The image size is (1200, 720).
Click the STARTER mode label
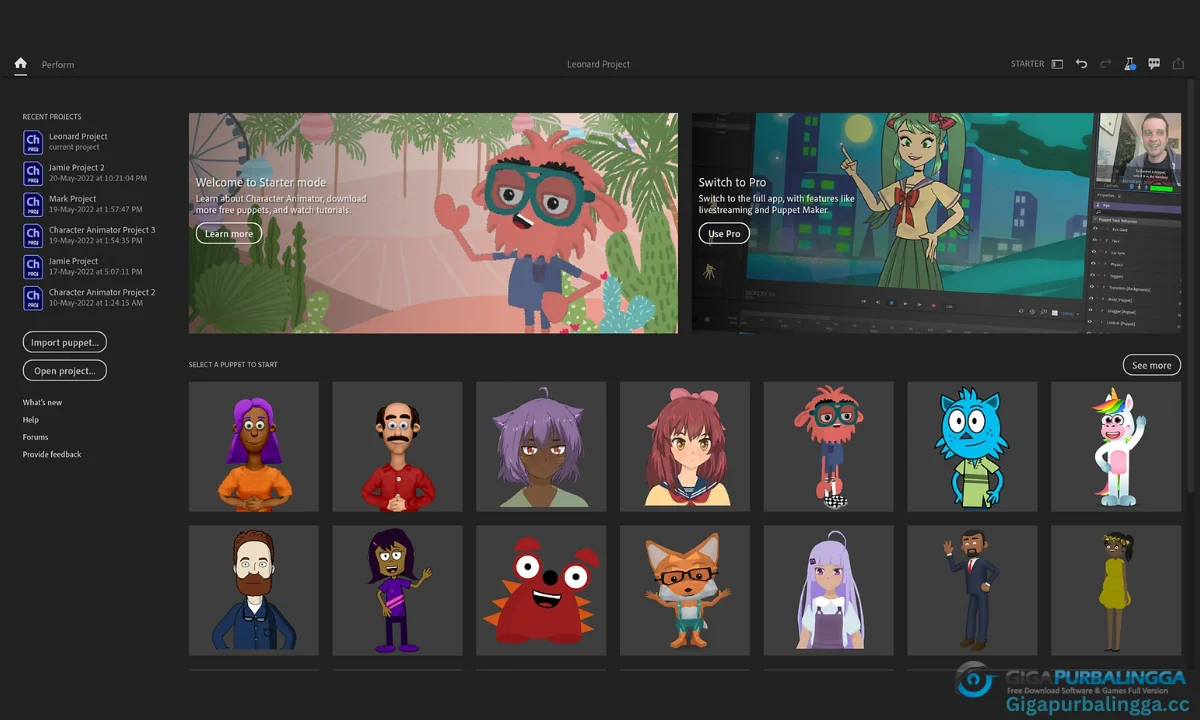click(x=1027, y=64)
